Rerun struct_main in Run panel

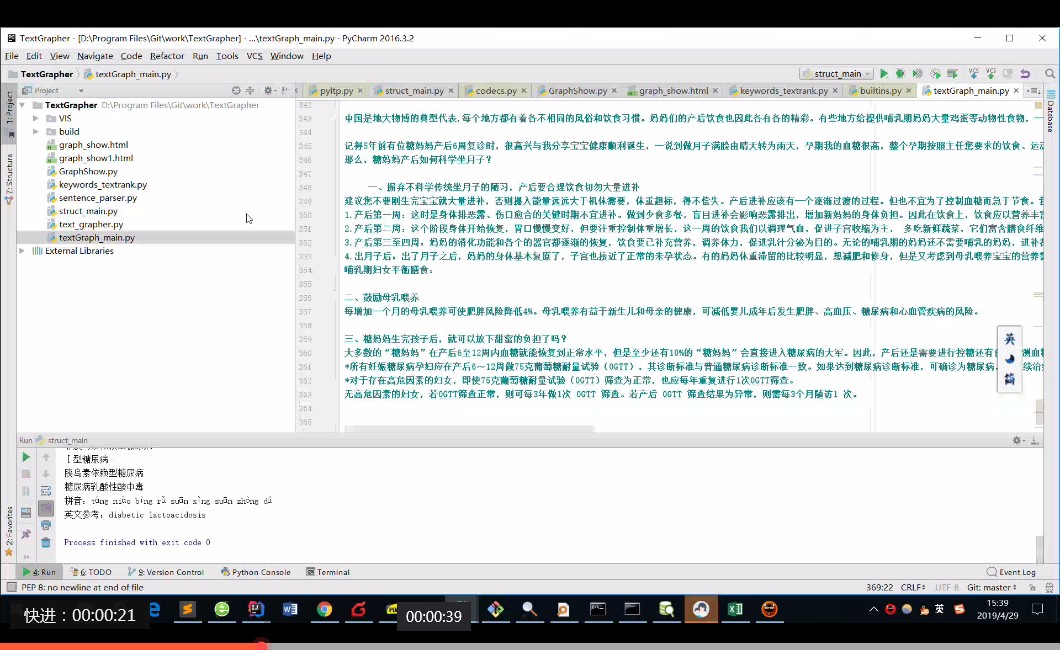[26, 457]
